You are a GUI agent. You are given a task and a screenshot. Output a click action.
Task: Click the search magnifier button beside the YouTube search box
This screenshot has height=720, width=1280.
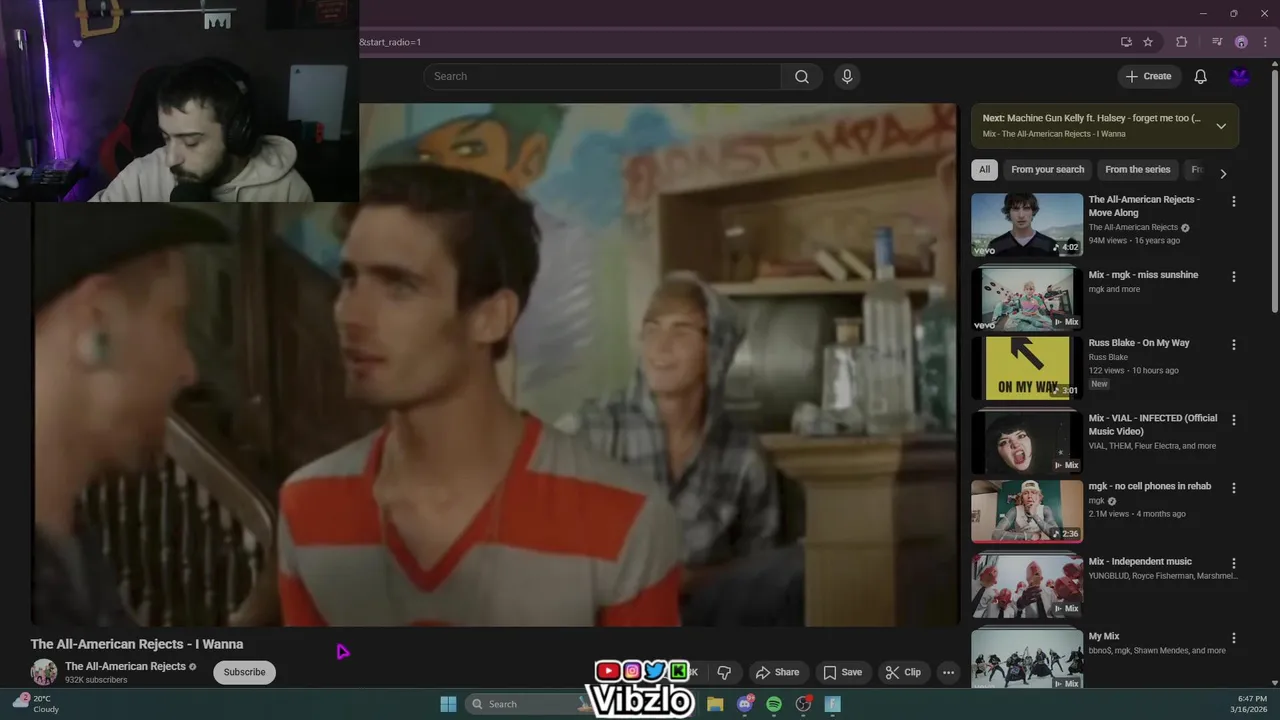(x=802, y=77)
